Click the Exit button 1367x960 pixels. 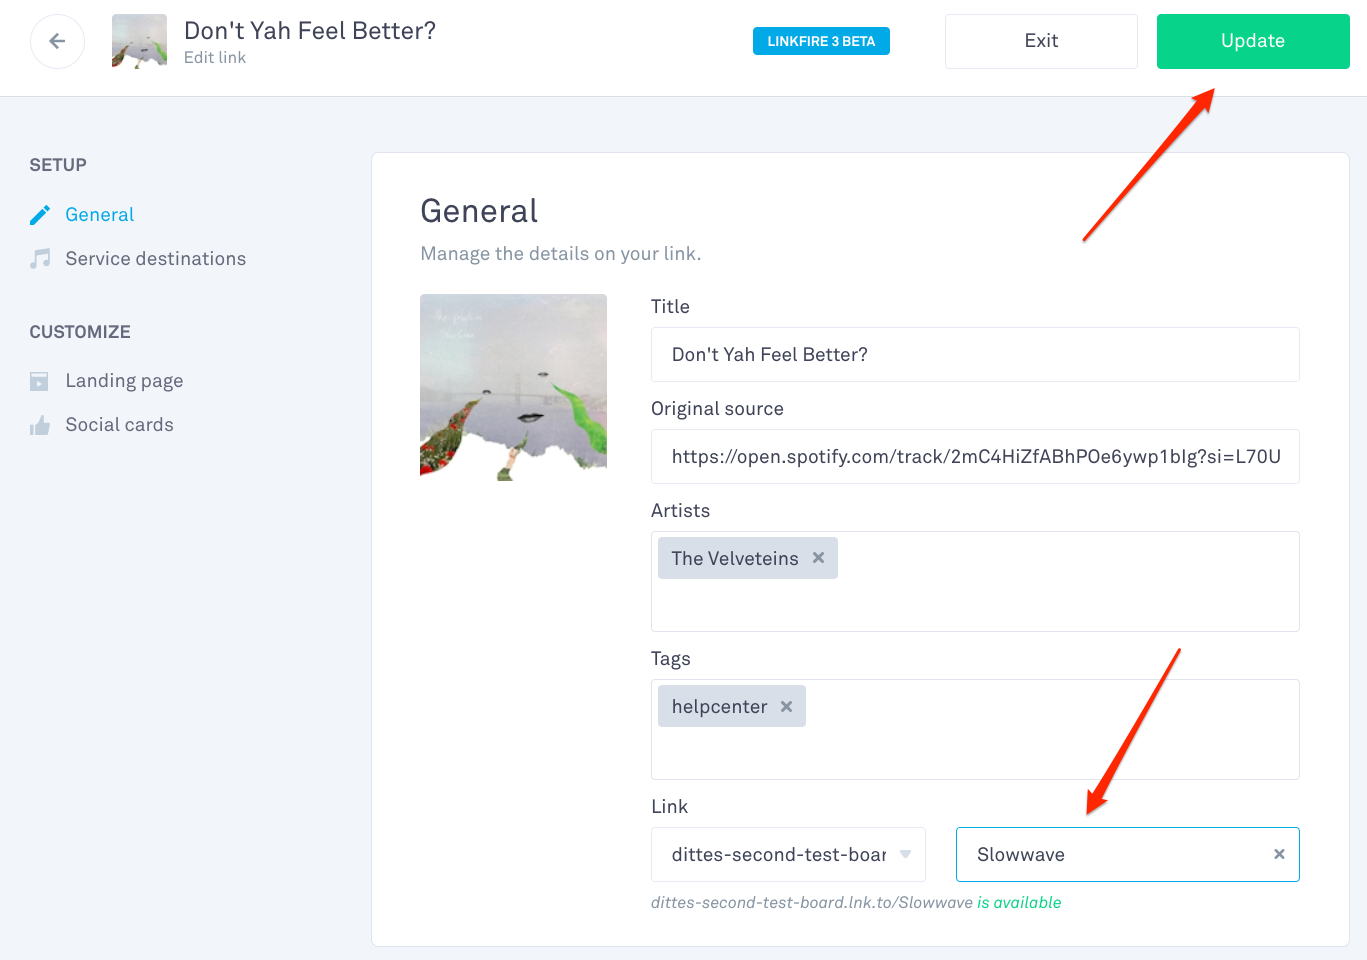tap(1041, 41)
